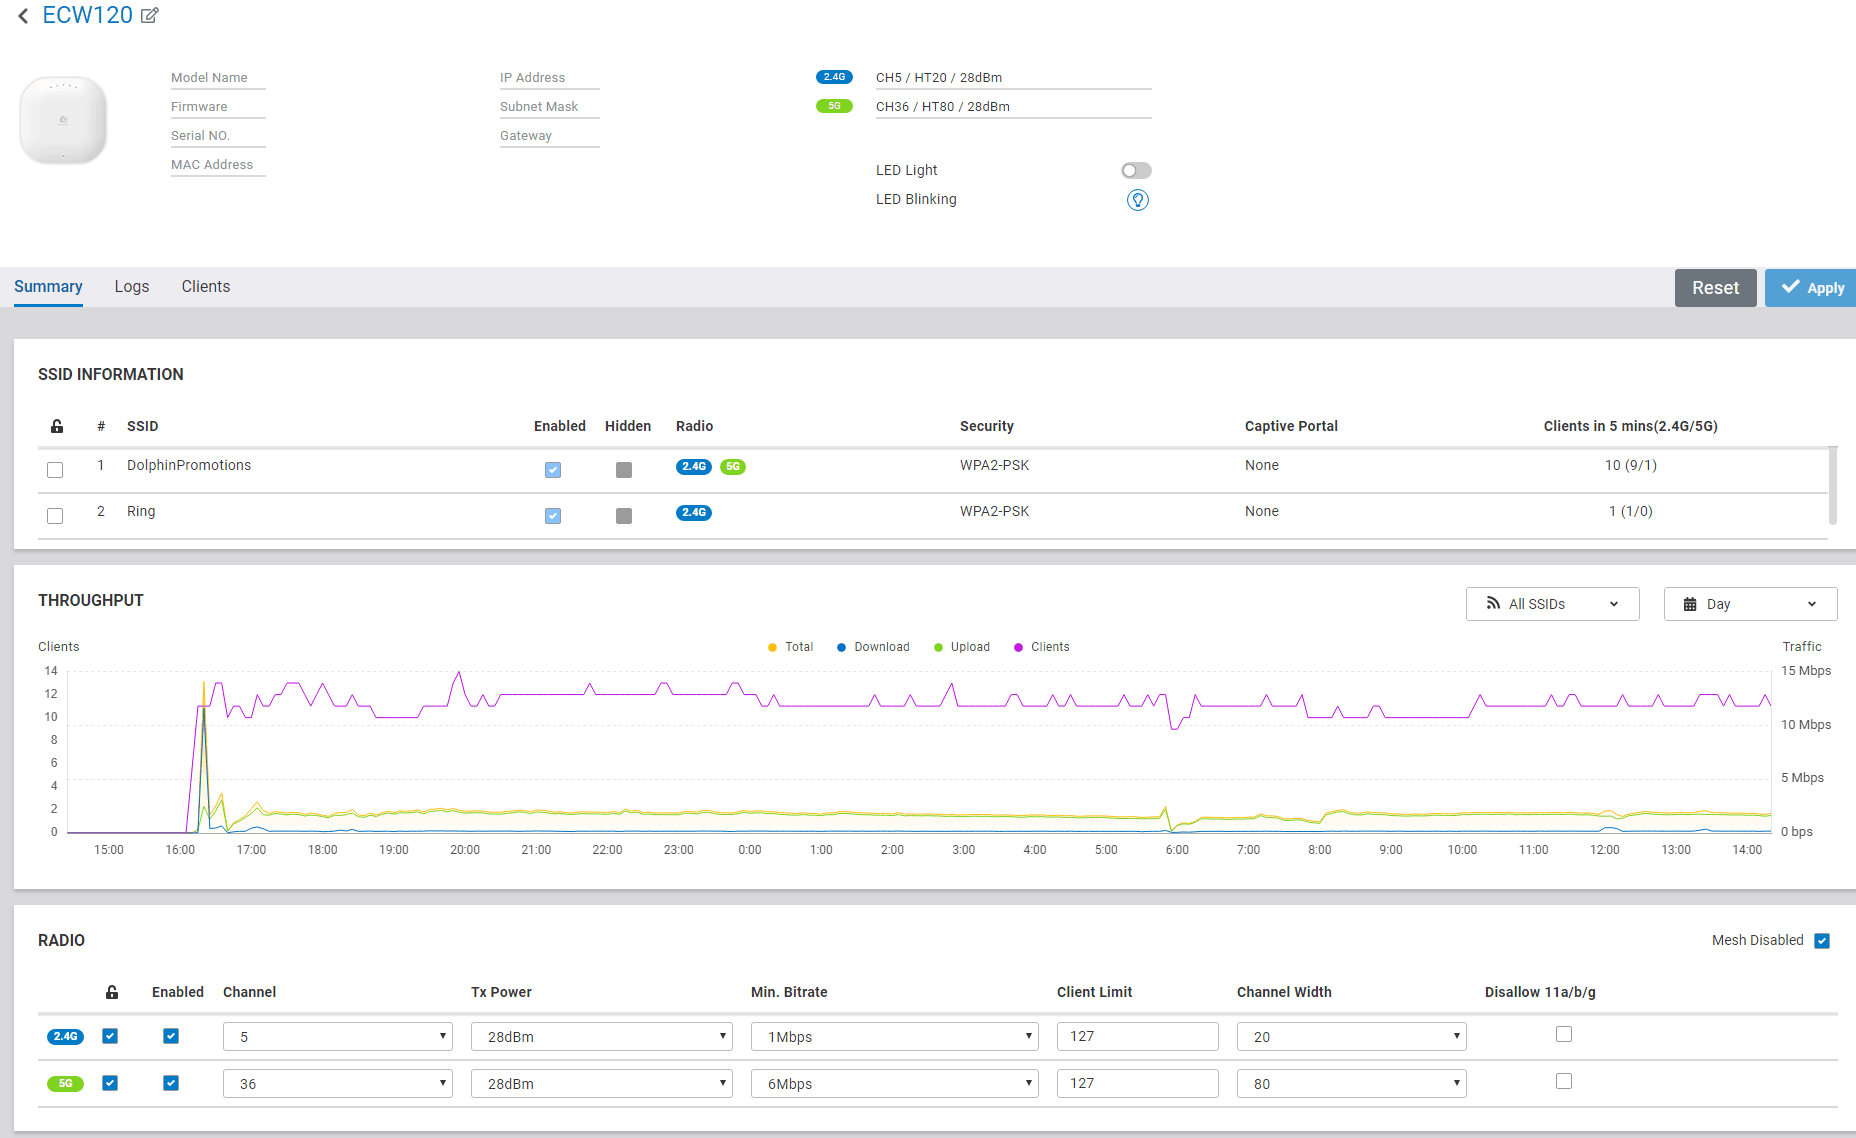This screenshot has height=1138, width=1856.
Task: Toggle the Mesh Disabled checkbox
Action: 1821,941
